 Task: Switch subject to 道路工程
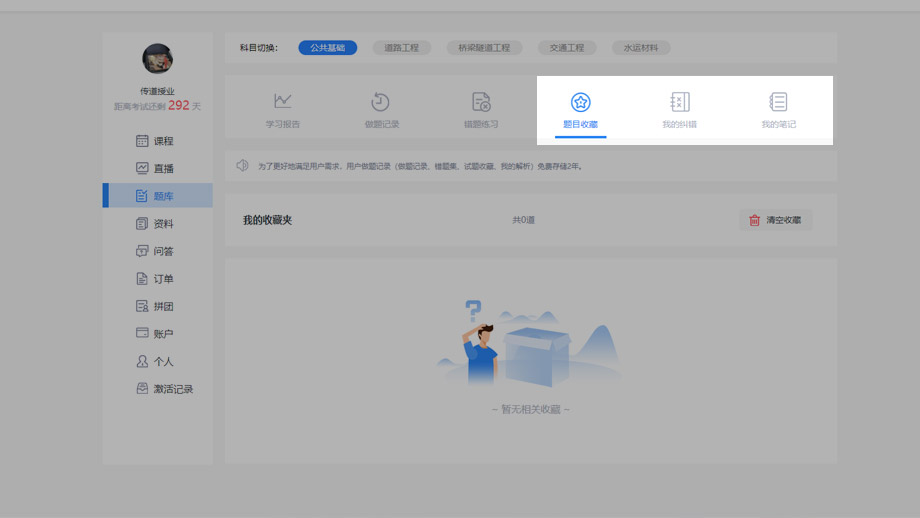tap(401, 47)
